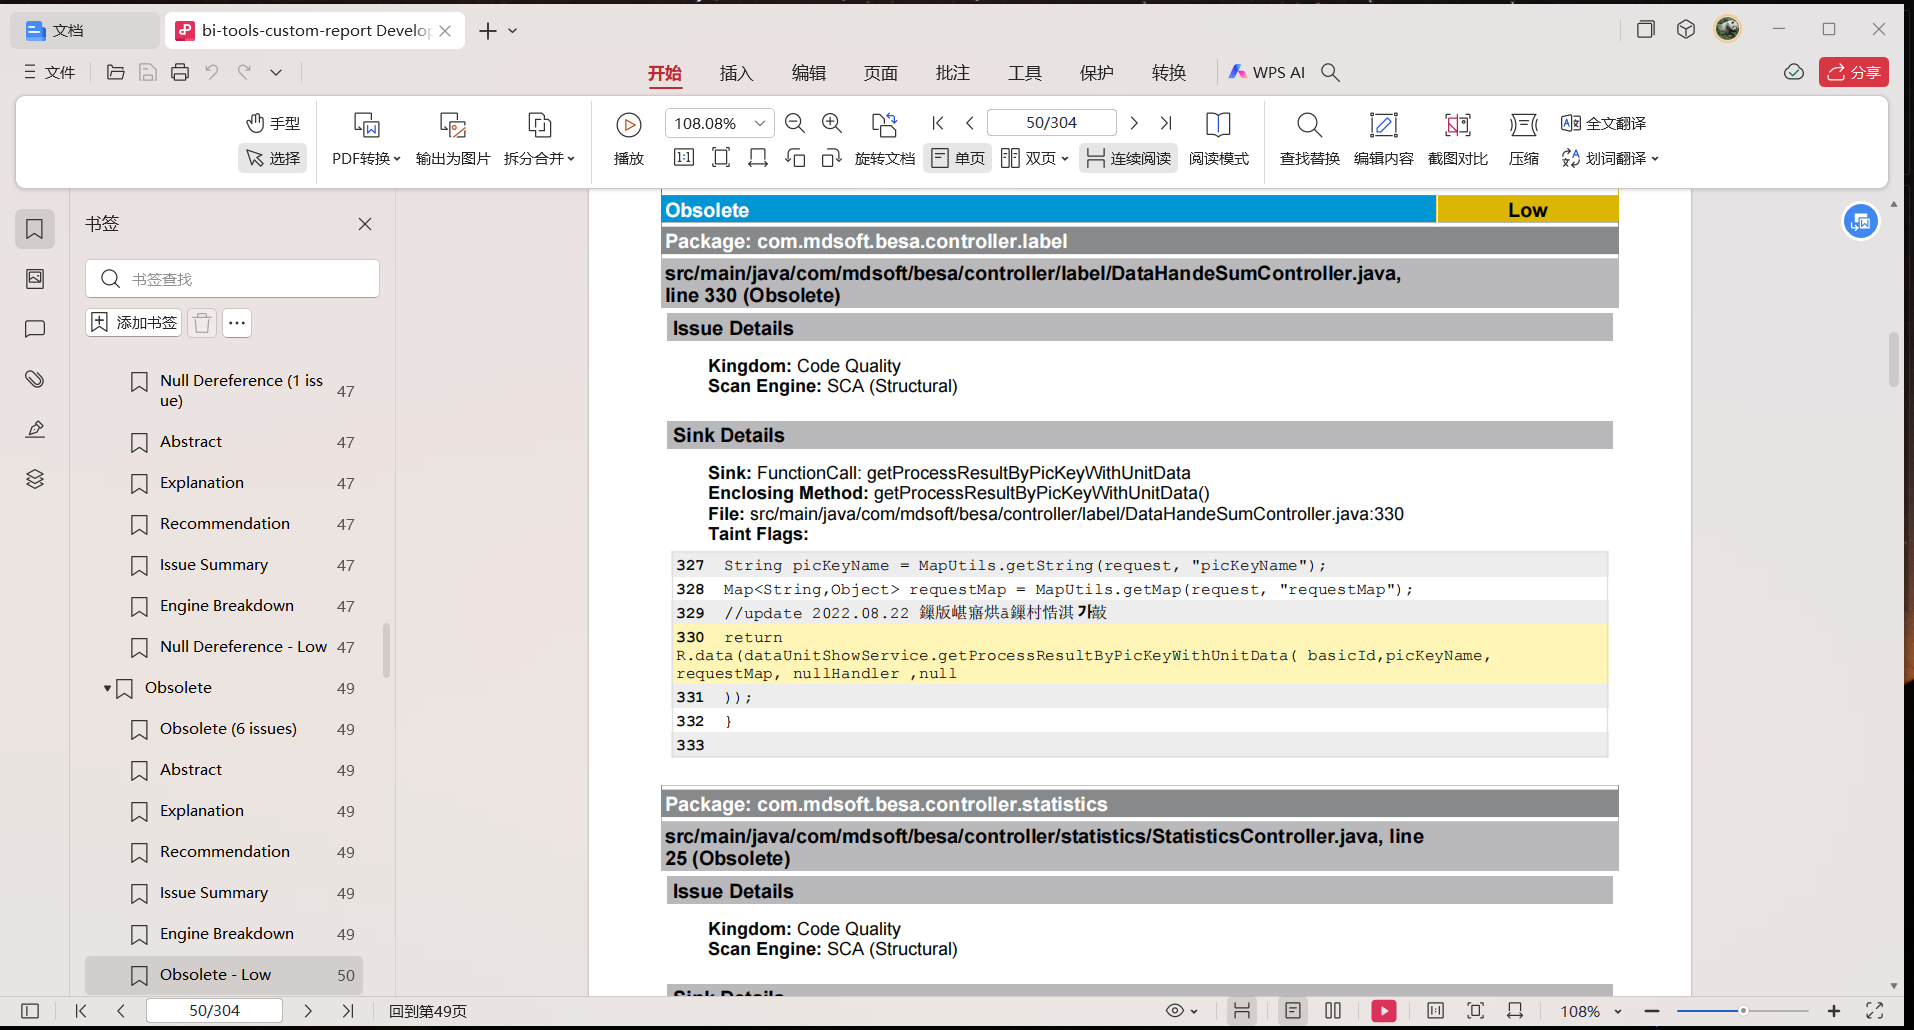Open 查找替换 find and replace
The width and height of the screenshot is (1914, 1030).
click(x=1309, y=138)
